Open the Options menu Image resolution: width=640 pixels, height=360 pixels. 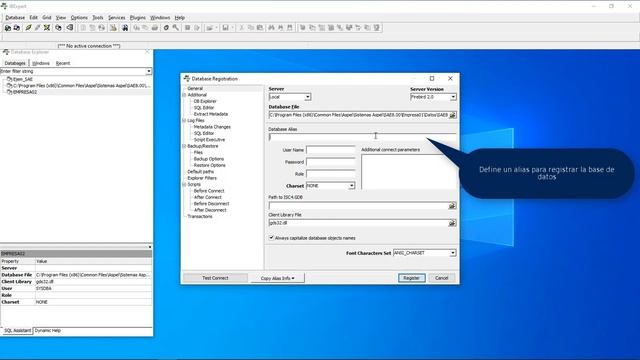point(79,18)
